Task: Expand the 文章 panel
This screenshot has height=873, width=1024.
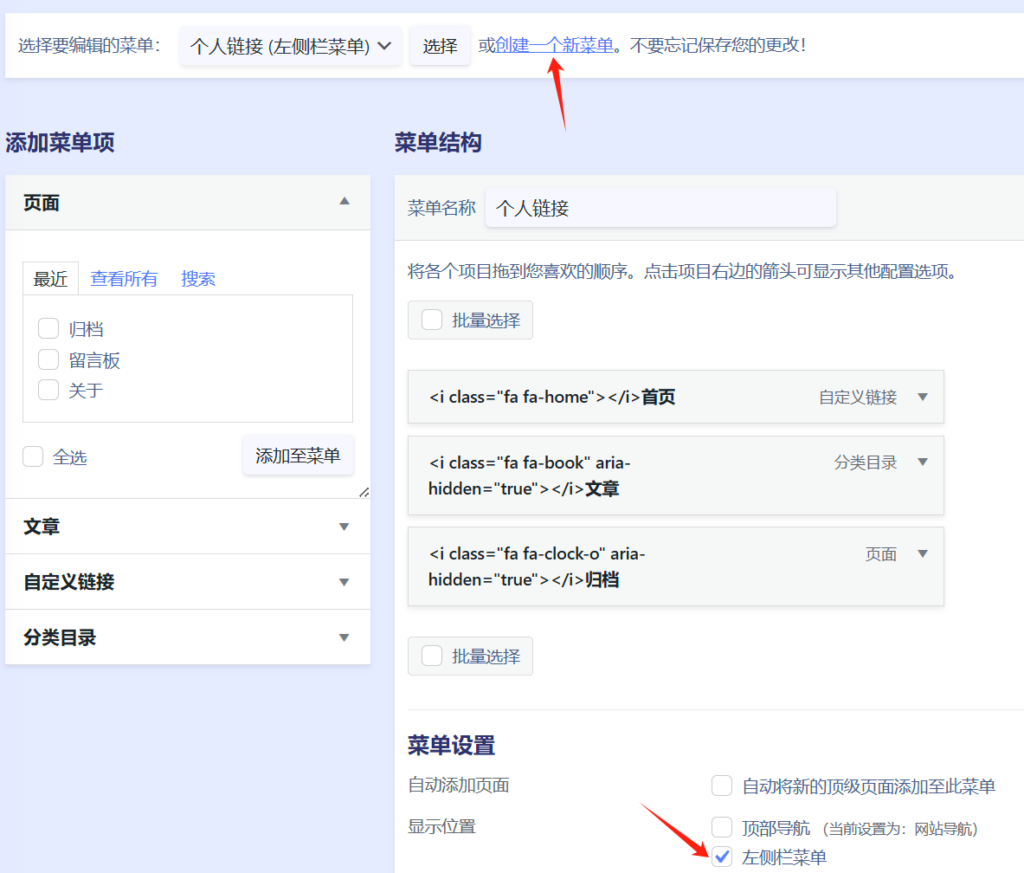Action: tap(344, 526)
